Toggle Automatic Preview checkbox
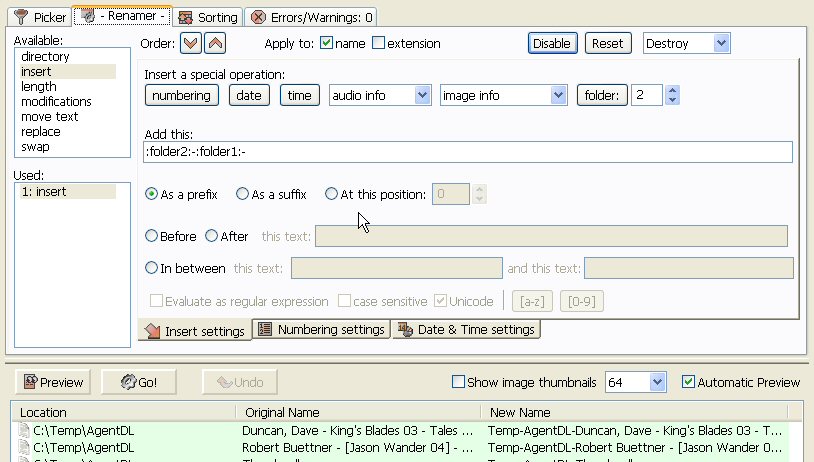 tap(688, 382)
